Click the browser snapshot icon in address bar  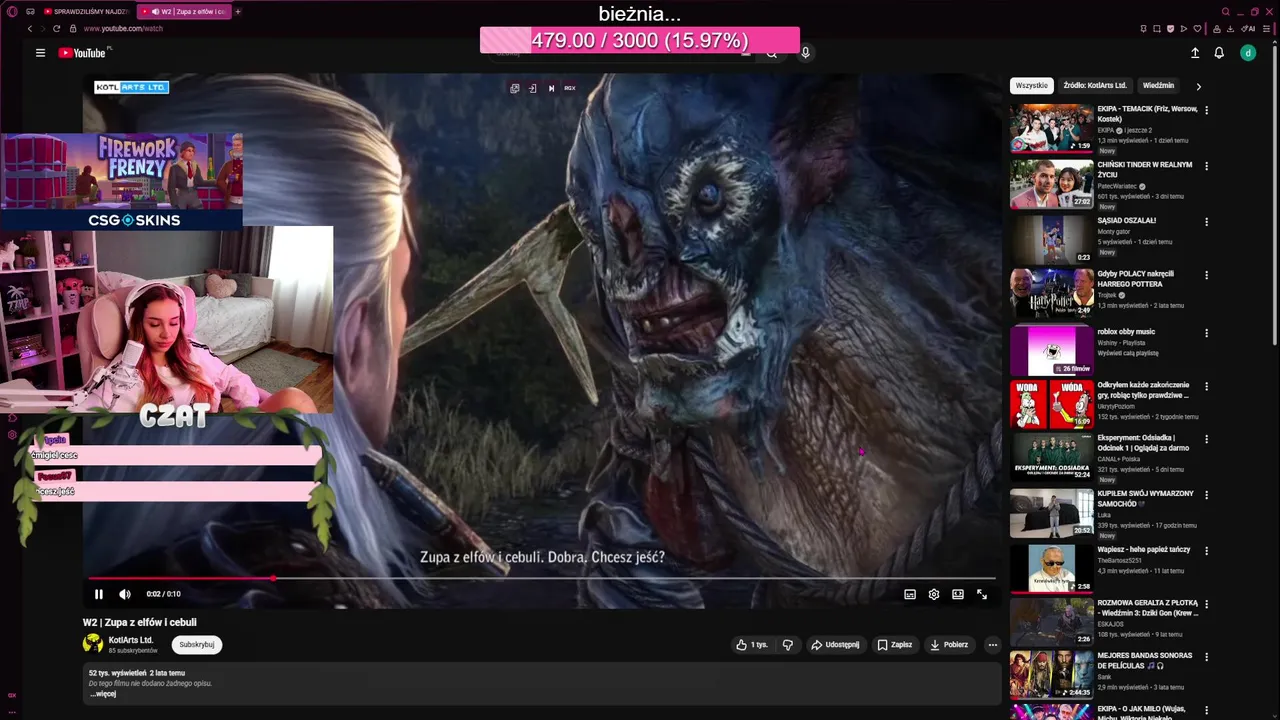[1157, 28]
